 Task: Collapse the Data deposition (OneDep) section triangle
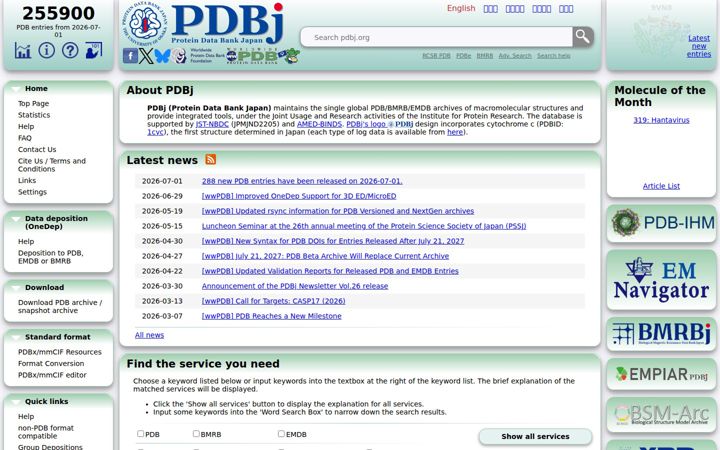tap(16, 219)
